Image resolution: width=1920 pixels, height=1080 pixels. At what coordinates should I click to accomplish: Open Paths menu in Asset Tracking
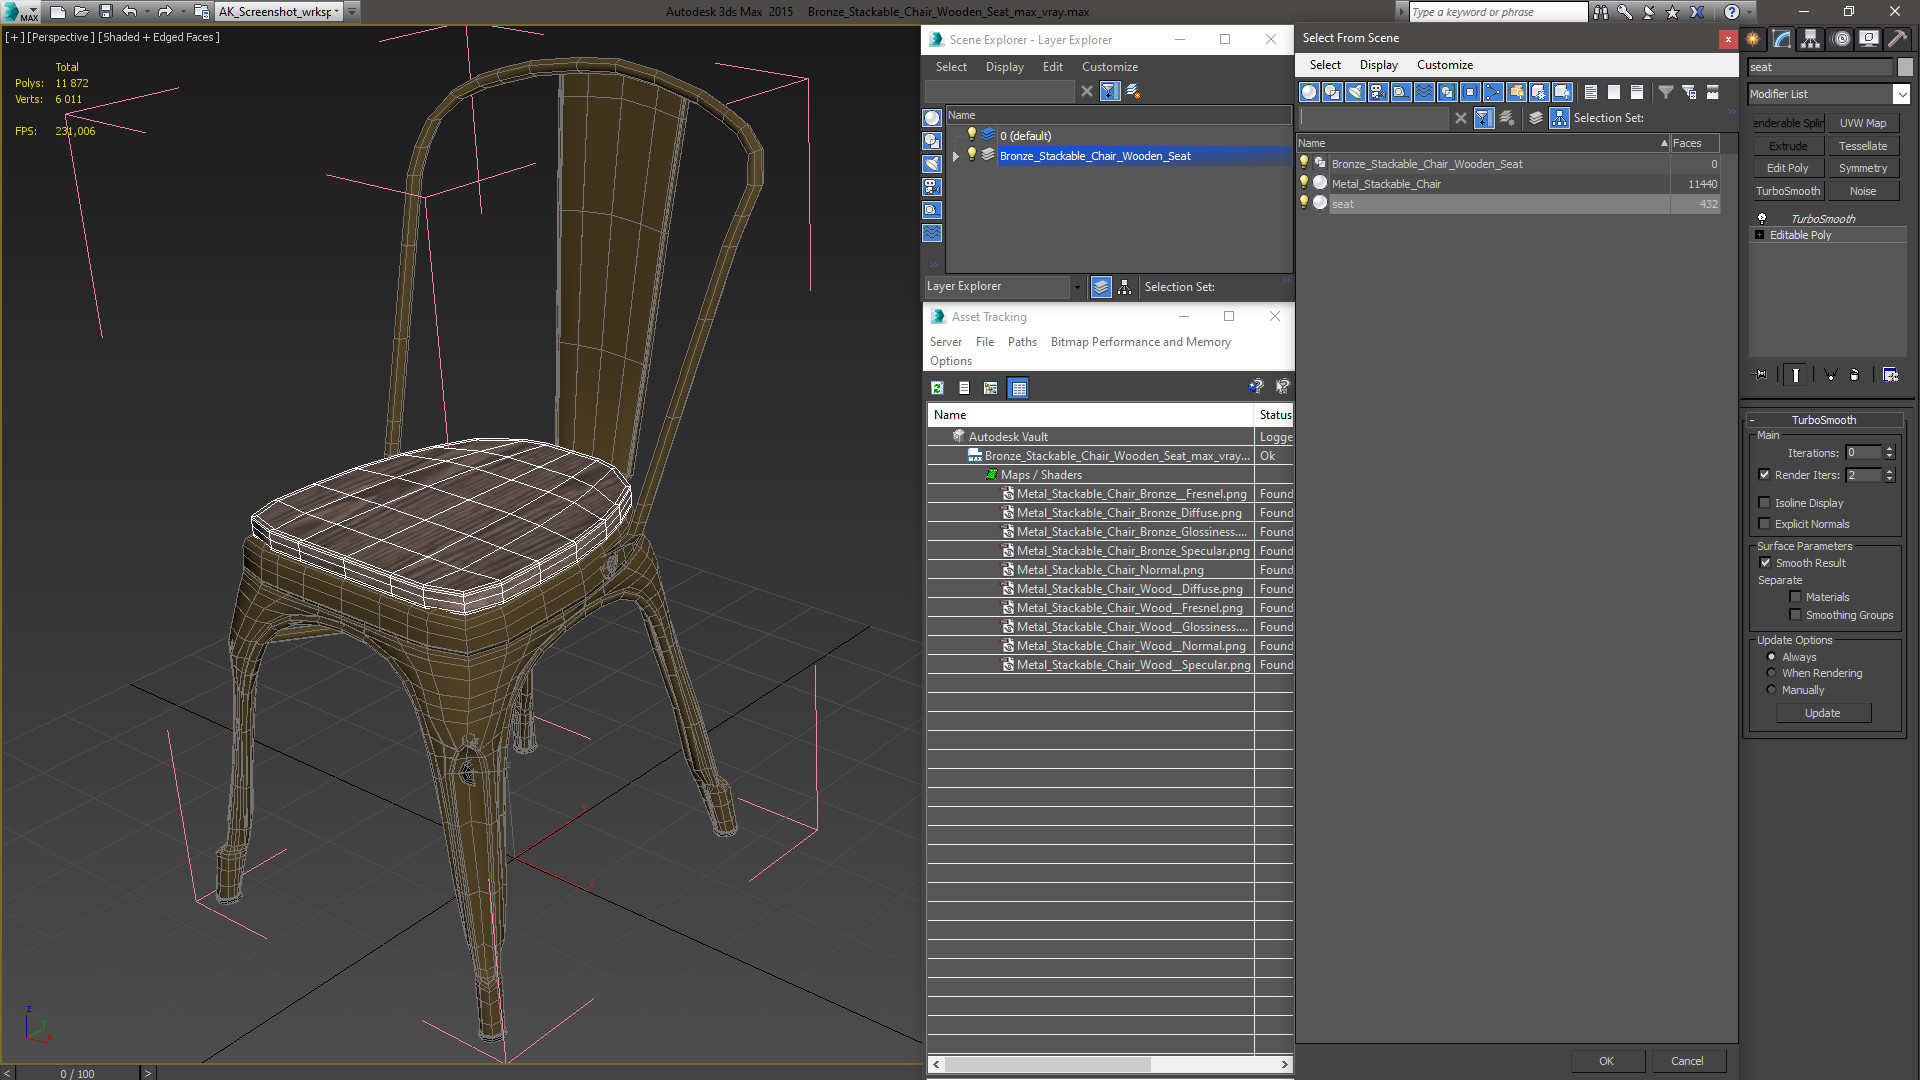1022,342
